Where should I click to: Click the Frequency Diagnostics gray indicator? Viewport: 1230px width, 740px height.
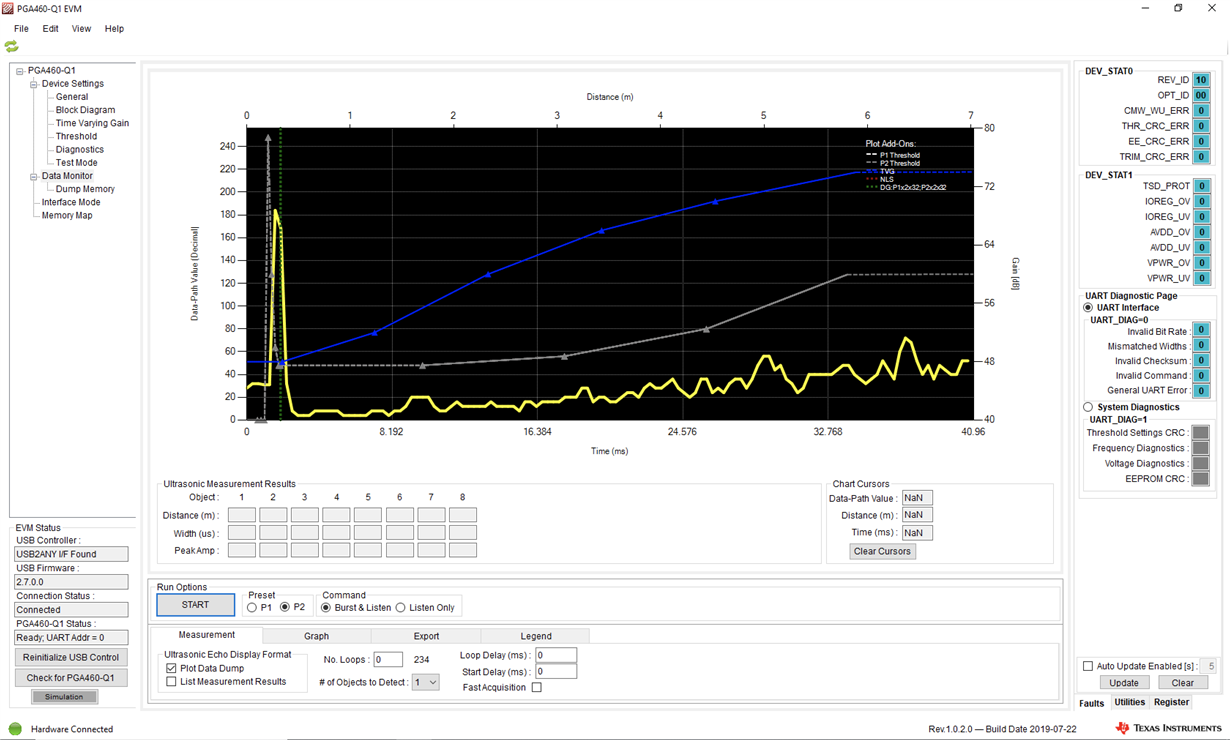pos(1201,448)
